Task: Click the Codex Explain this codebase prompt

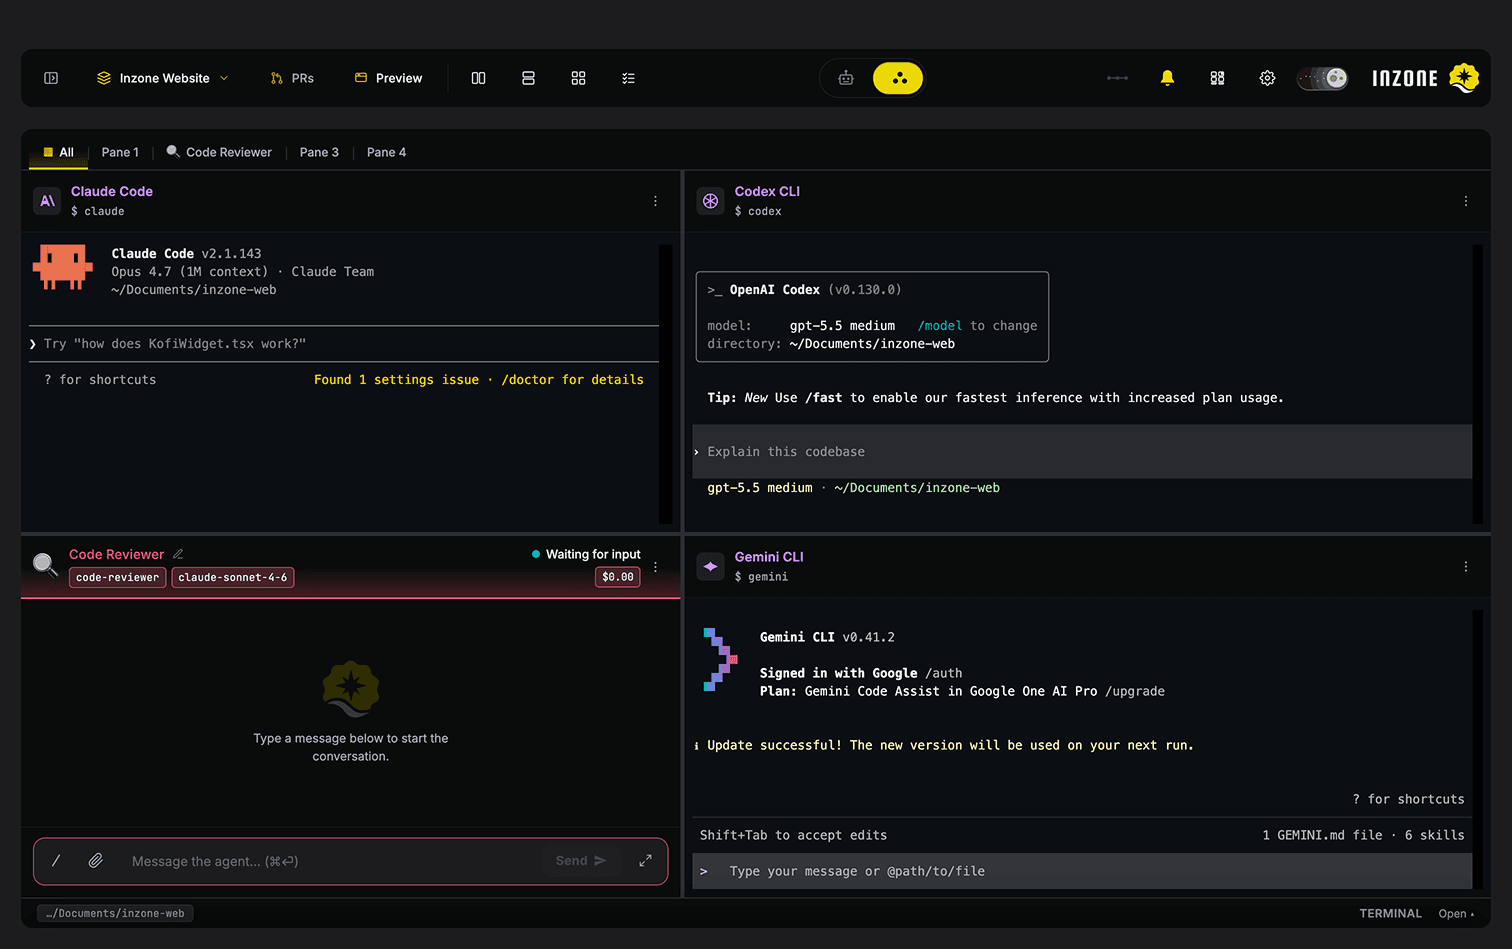Action: (1082, 452)
